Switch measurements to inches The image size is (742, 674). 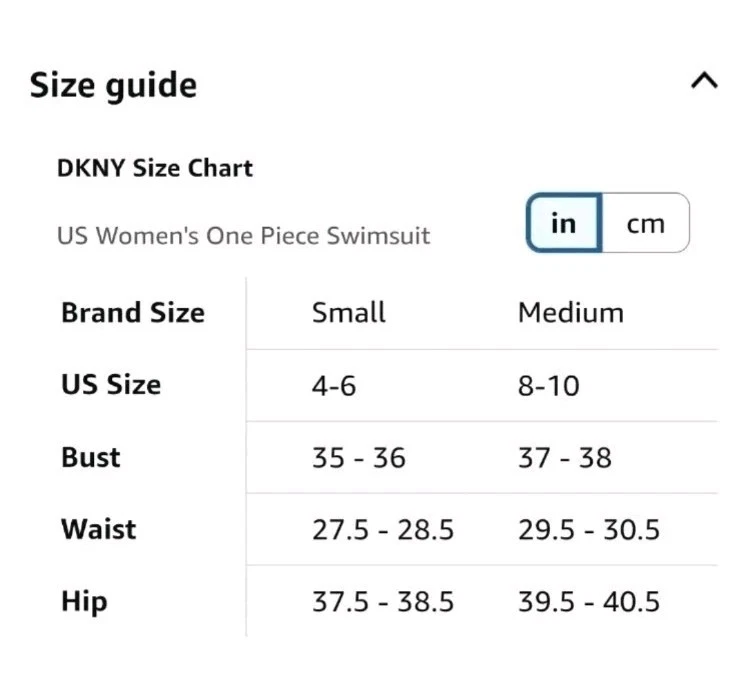(x=564, y=223)
